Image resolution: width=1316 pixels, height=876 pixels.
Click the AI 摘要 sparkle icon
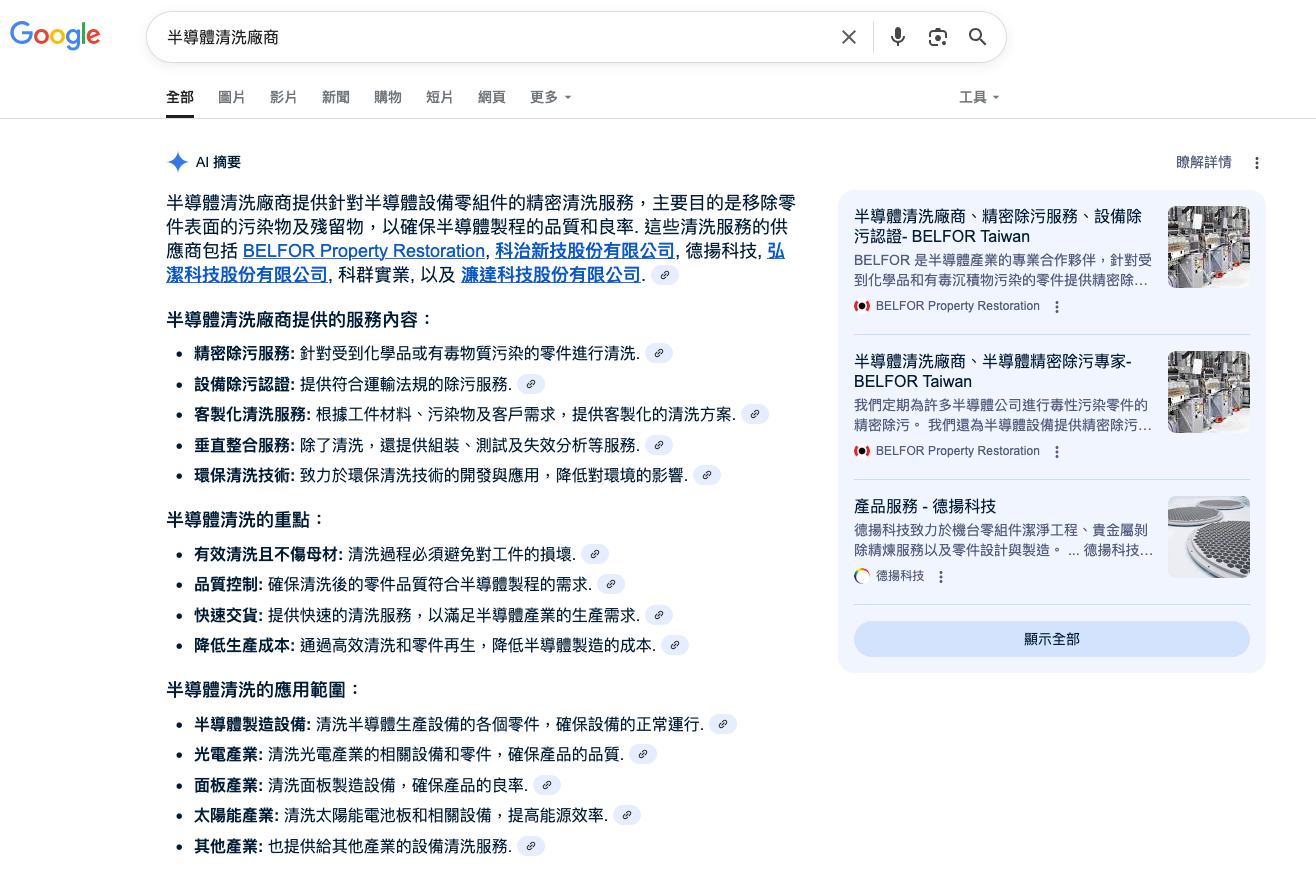pyautogui.click(x=177, y=162)
